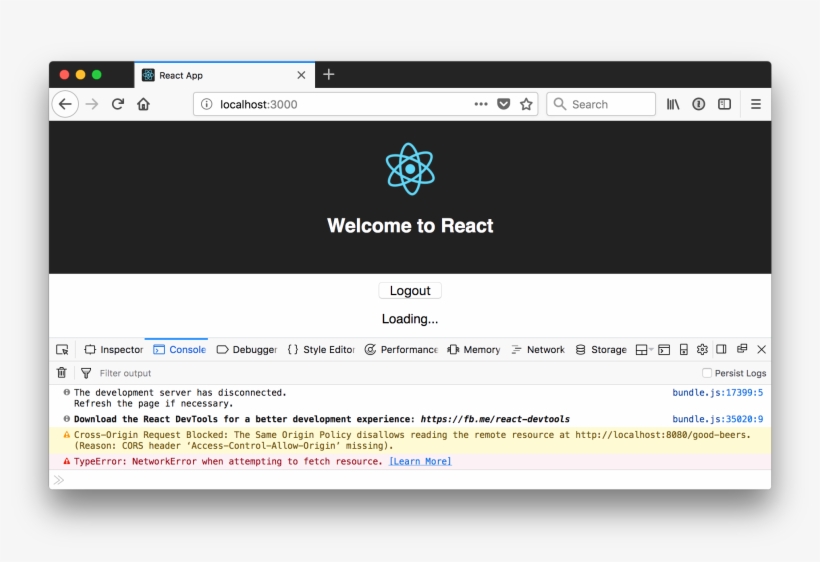Open DevTools in separate window
The height and width of the screenshot is (562, 820).
coord(742,349)
